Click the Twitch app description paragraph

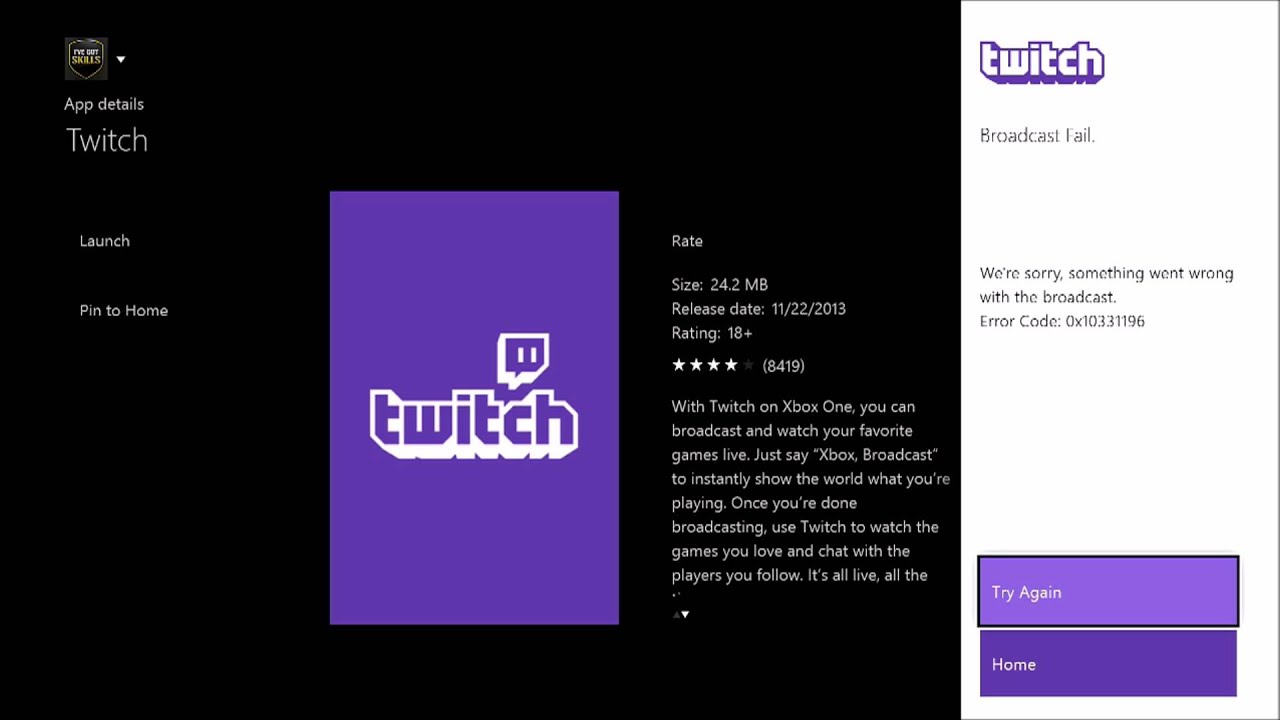click(810, 491)
